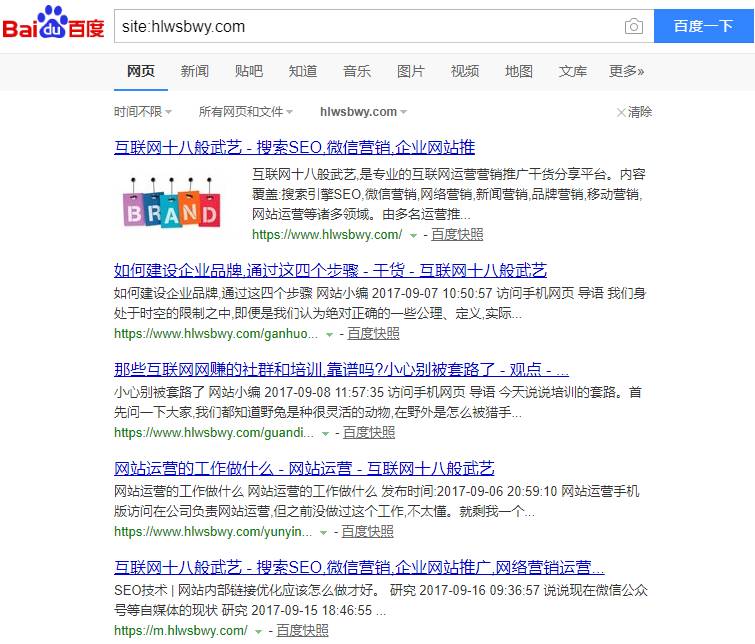Open 百度快照 for the ganhuo result
The width and height of the screenshot is (755, 644).
pos(373,334)
